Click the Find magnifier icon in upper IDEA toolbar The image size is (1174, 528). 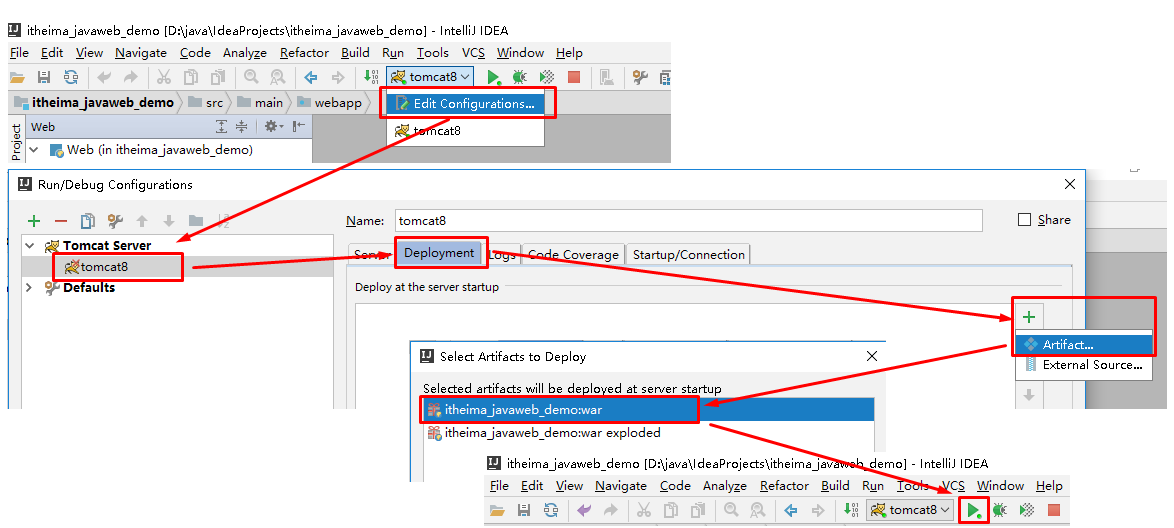(250, 76)
